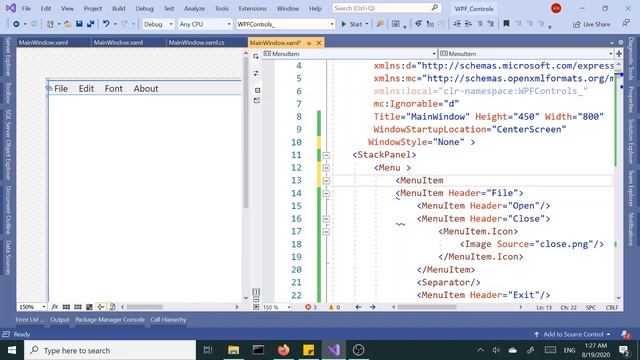Click the Find in Files icon next to Start
This screenshot has height=360, width=640.
coord(380,24)
